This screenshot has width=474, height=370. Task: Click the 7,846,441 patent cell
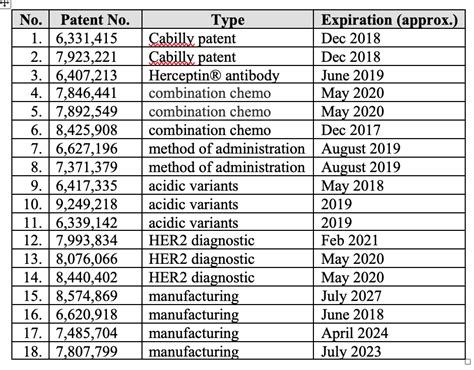tap(95, 93)
